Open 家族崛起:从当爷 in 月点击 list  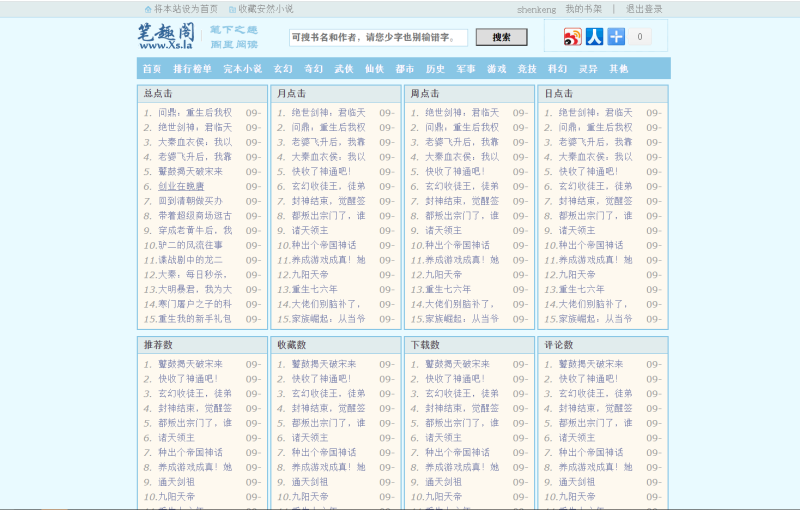pos(329,319)
